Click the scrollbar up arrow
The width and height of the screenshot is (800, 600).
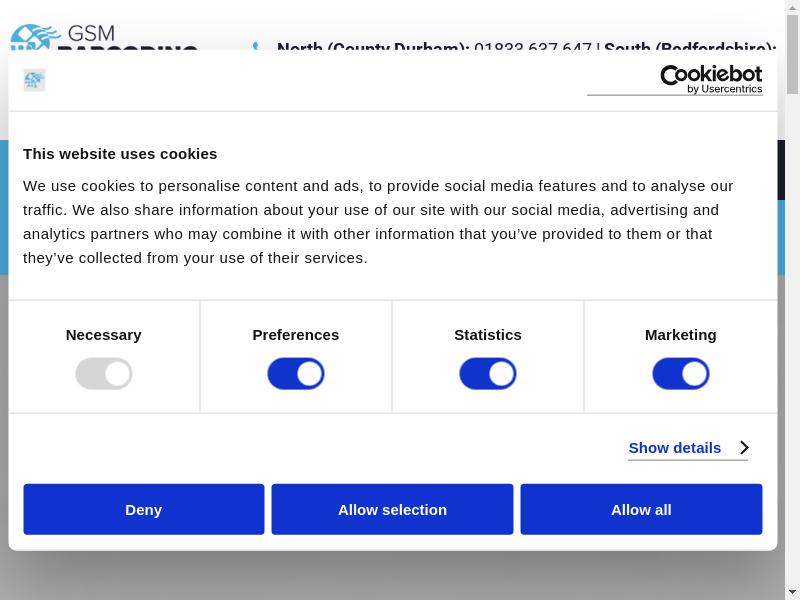click(x=792, y=7)
